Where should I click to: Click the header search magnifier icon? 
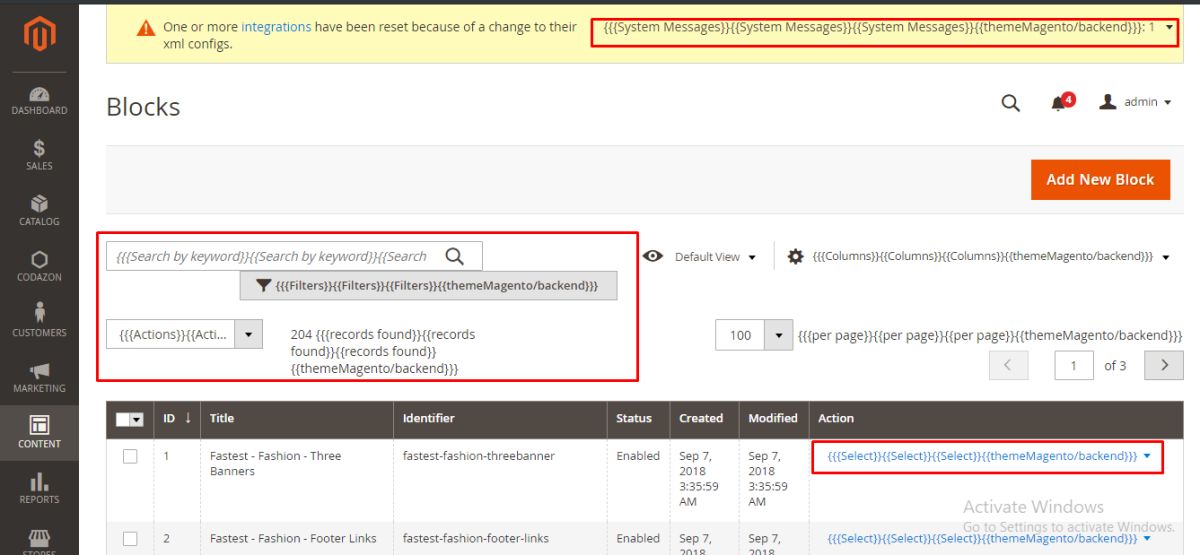click(x=1011, y=103)
